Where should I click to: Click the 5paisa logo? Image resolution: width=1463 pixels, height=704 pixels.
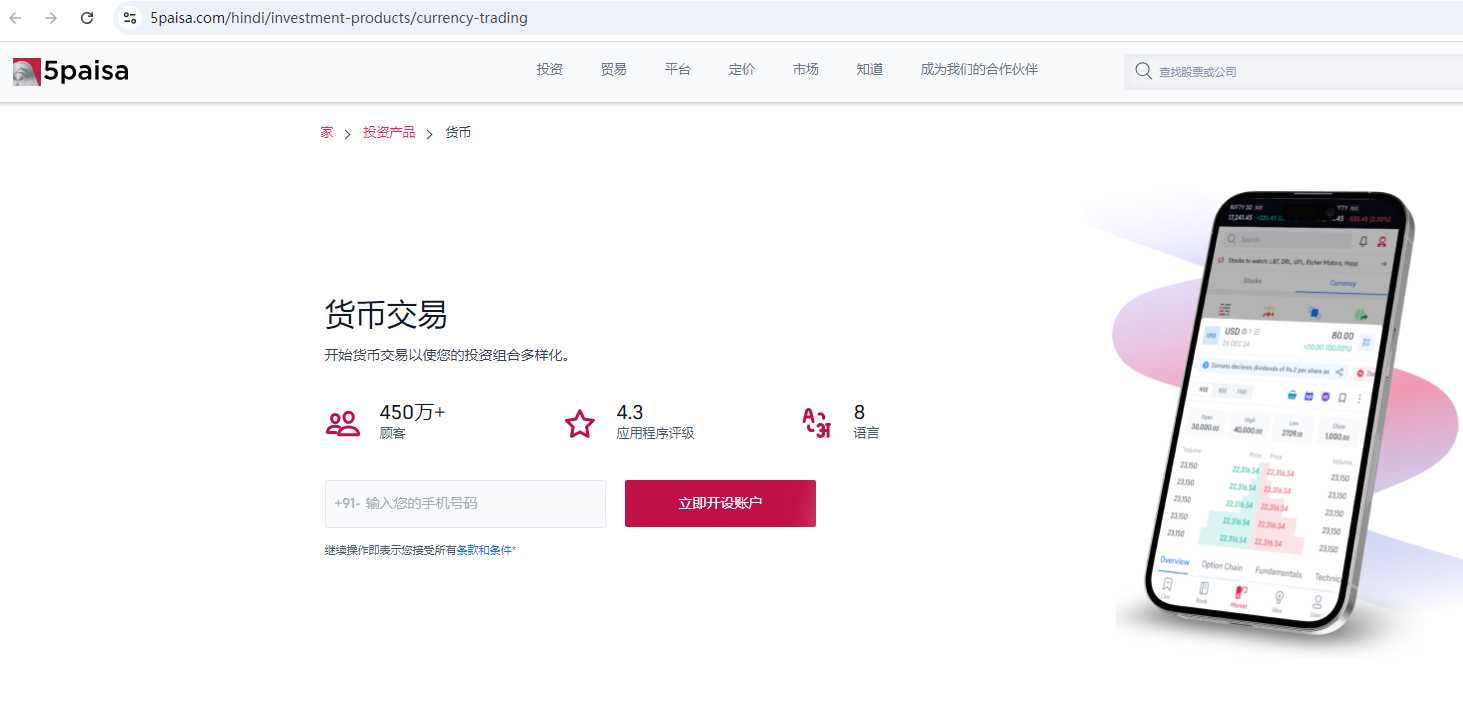[71, 71]
